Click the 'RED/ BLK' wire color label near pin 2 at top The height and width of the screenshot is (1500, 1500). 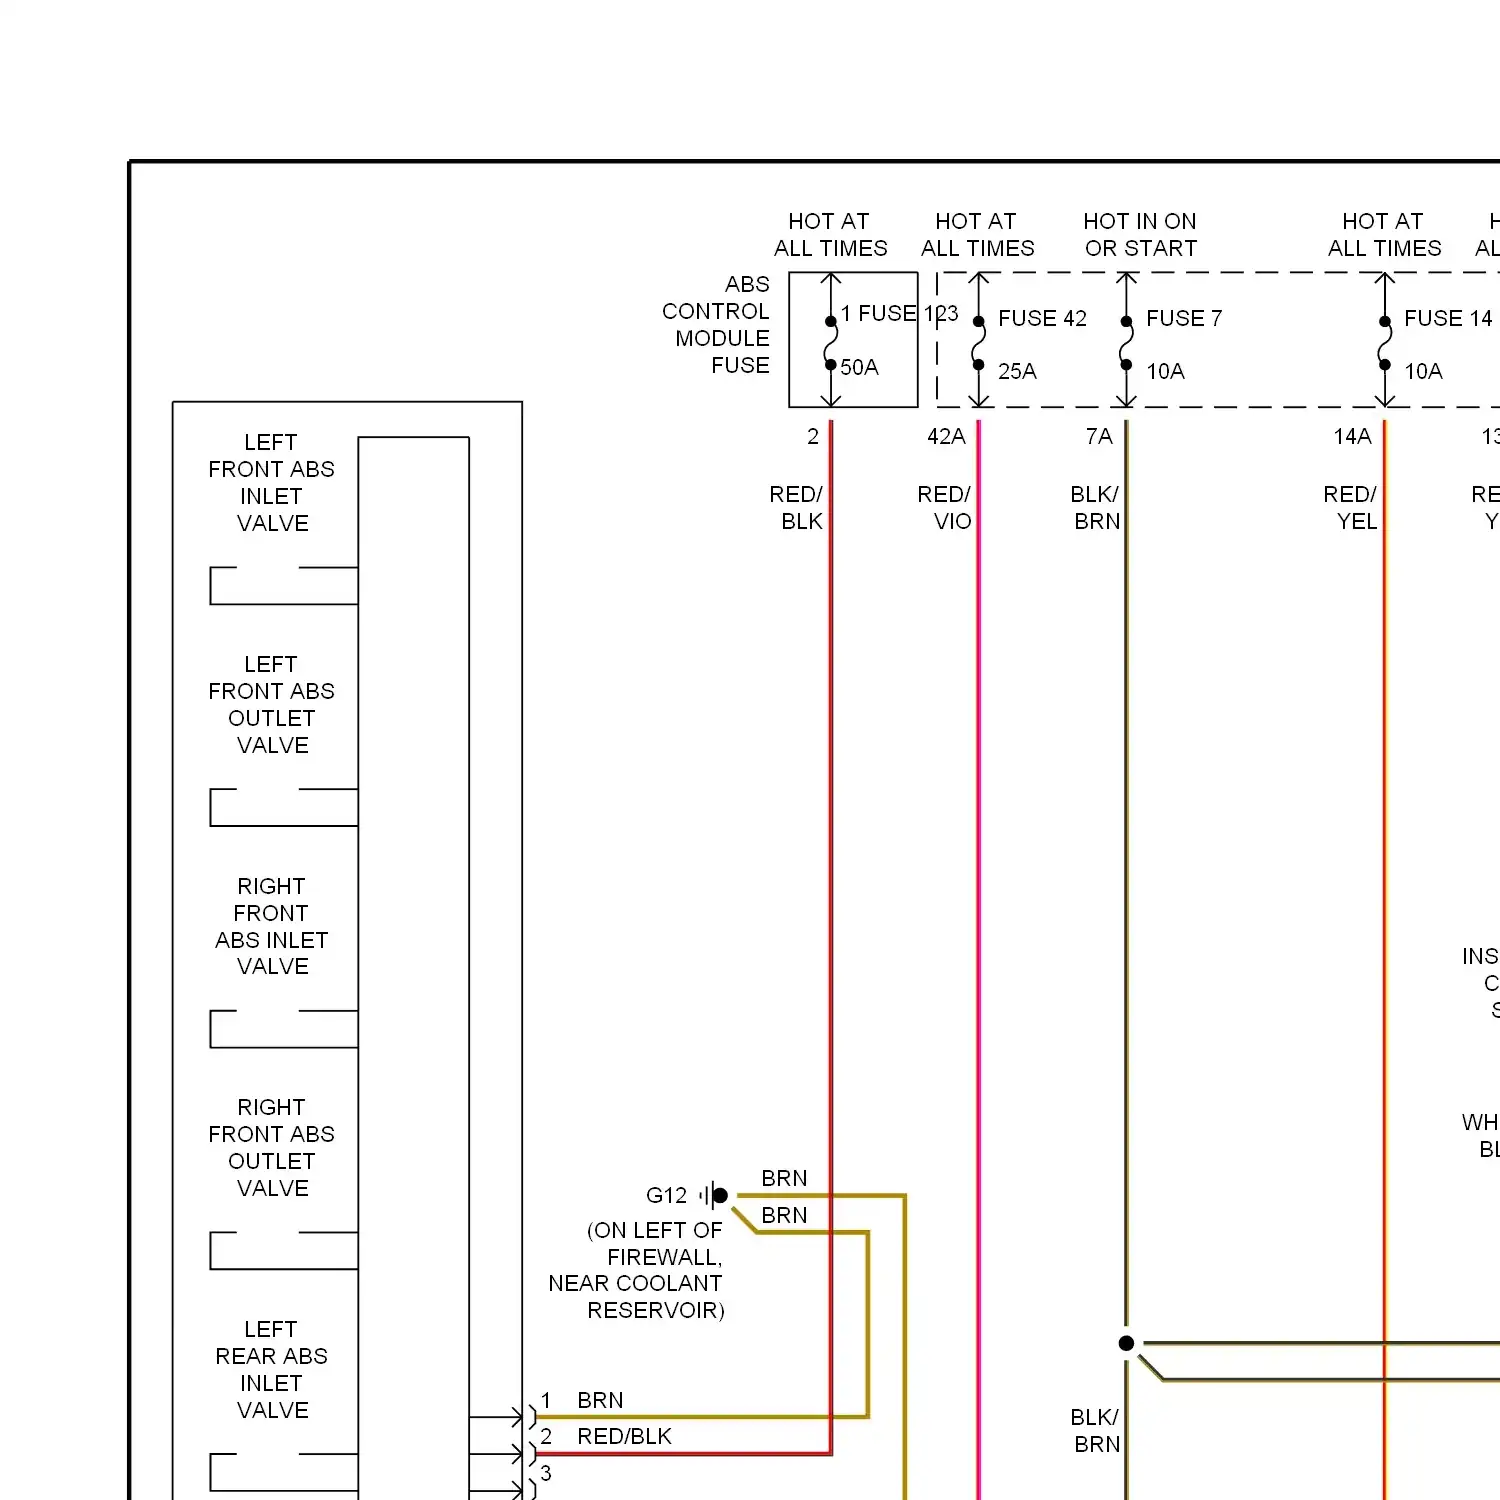pyautogui.click(x=796, y=508)
